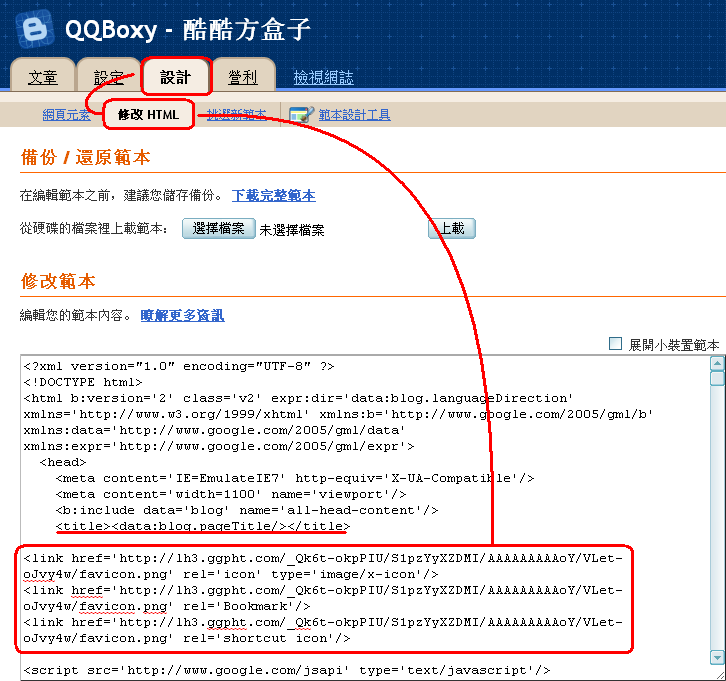Image resolution: width=726 pixels, height=681 pixels.
Task: Open the 挑選新範本 link
Action: click(x=237, y=114)
